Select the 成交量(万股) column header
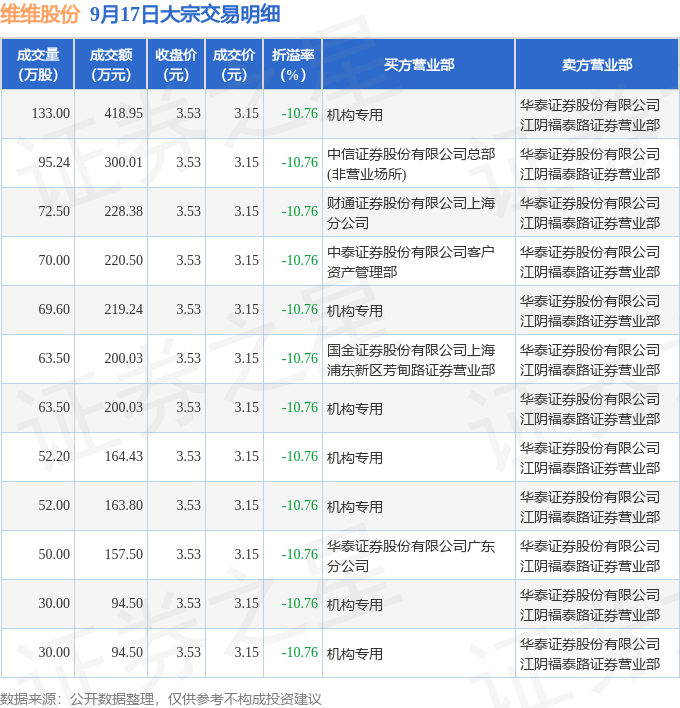The image size is (680, 708). 38,65
